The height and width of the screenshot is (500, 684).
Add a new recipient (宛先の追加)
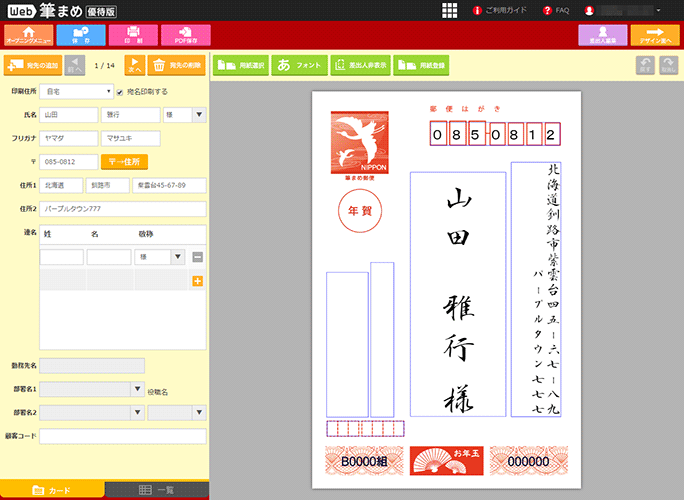click(x=33, y=65)
